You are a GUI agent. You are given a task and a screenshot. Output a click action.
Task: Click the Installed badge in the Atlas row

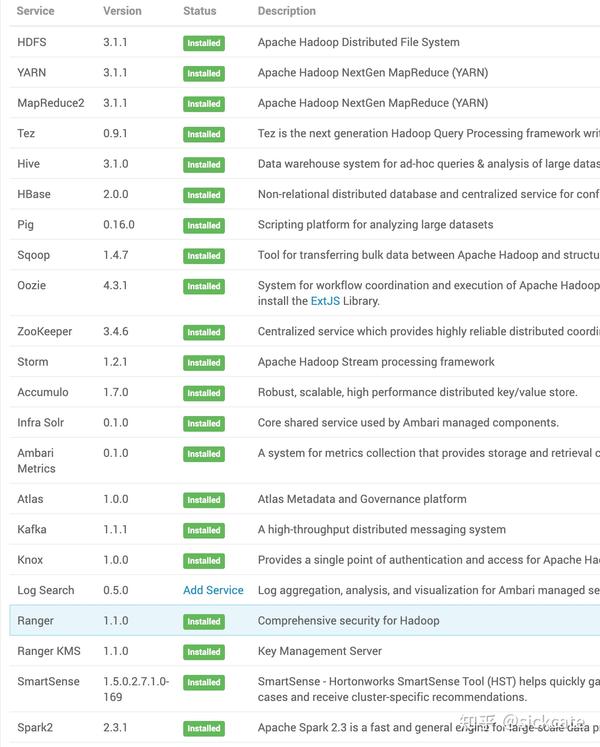point(203,500)
